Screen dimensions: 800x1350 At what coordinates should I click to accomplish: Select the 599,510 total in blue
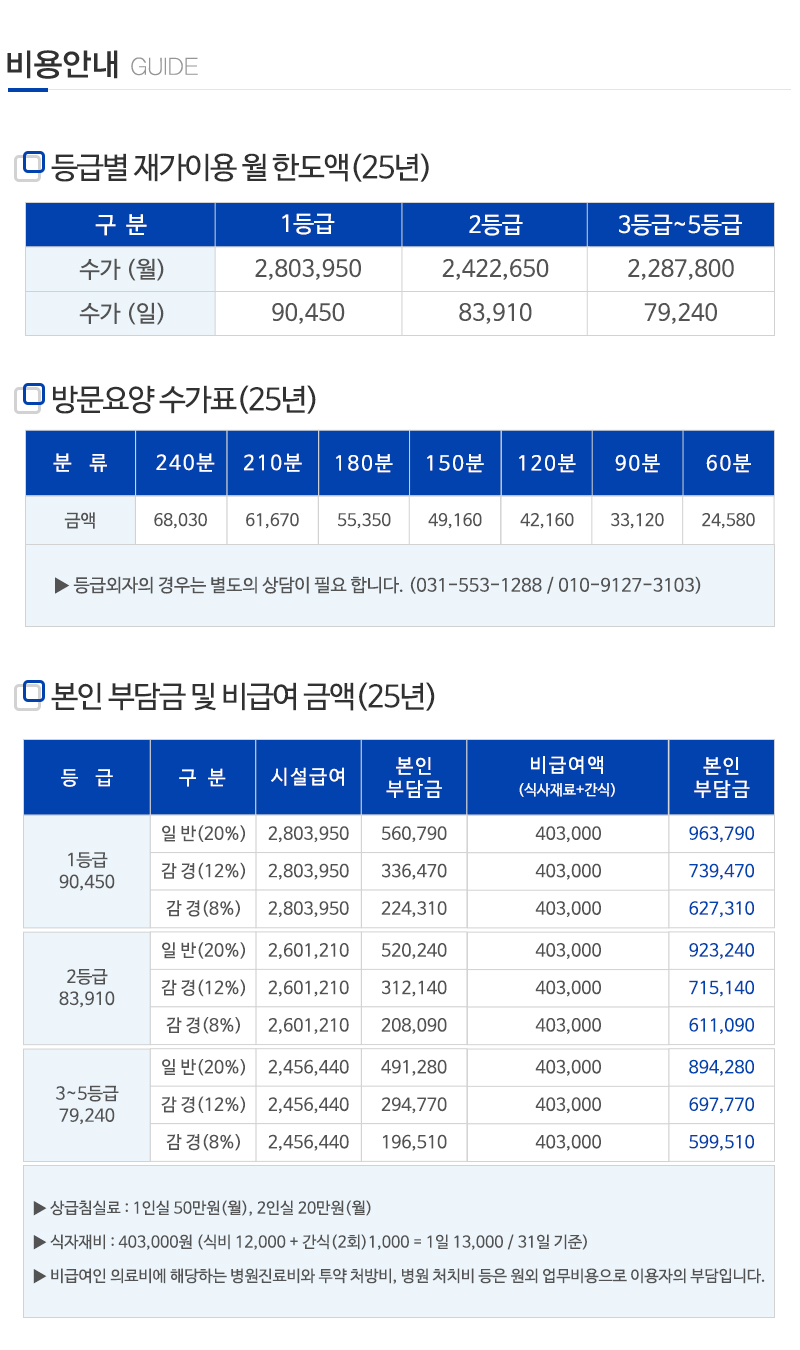[721, 1142]
